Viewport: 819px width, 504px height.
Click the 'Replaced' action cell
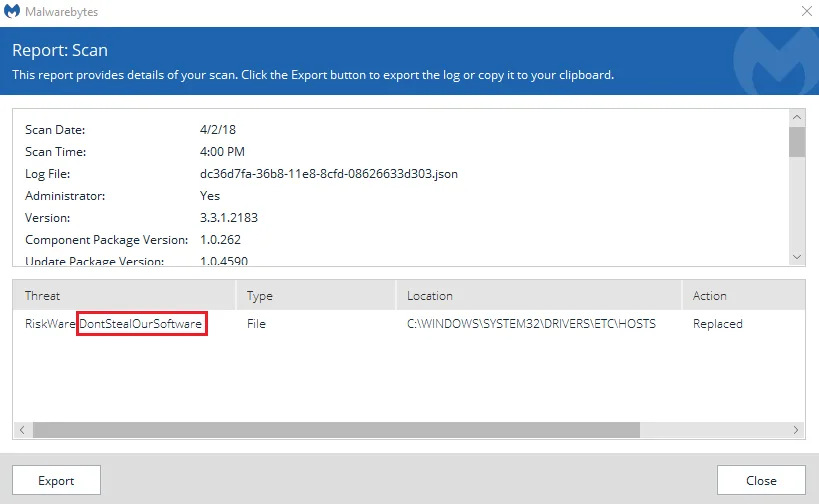tap(718, 324)
